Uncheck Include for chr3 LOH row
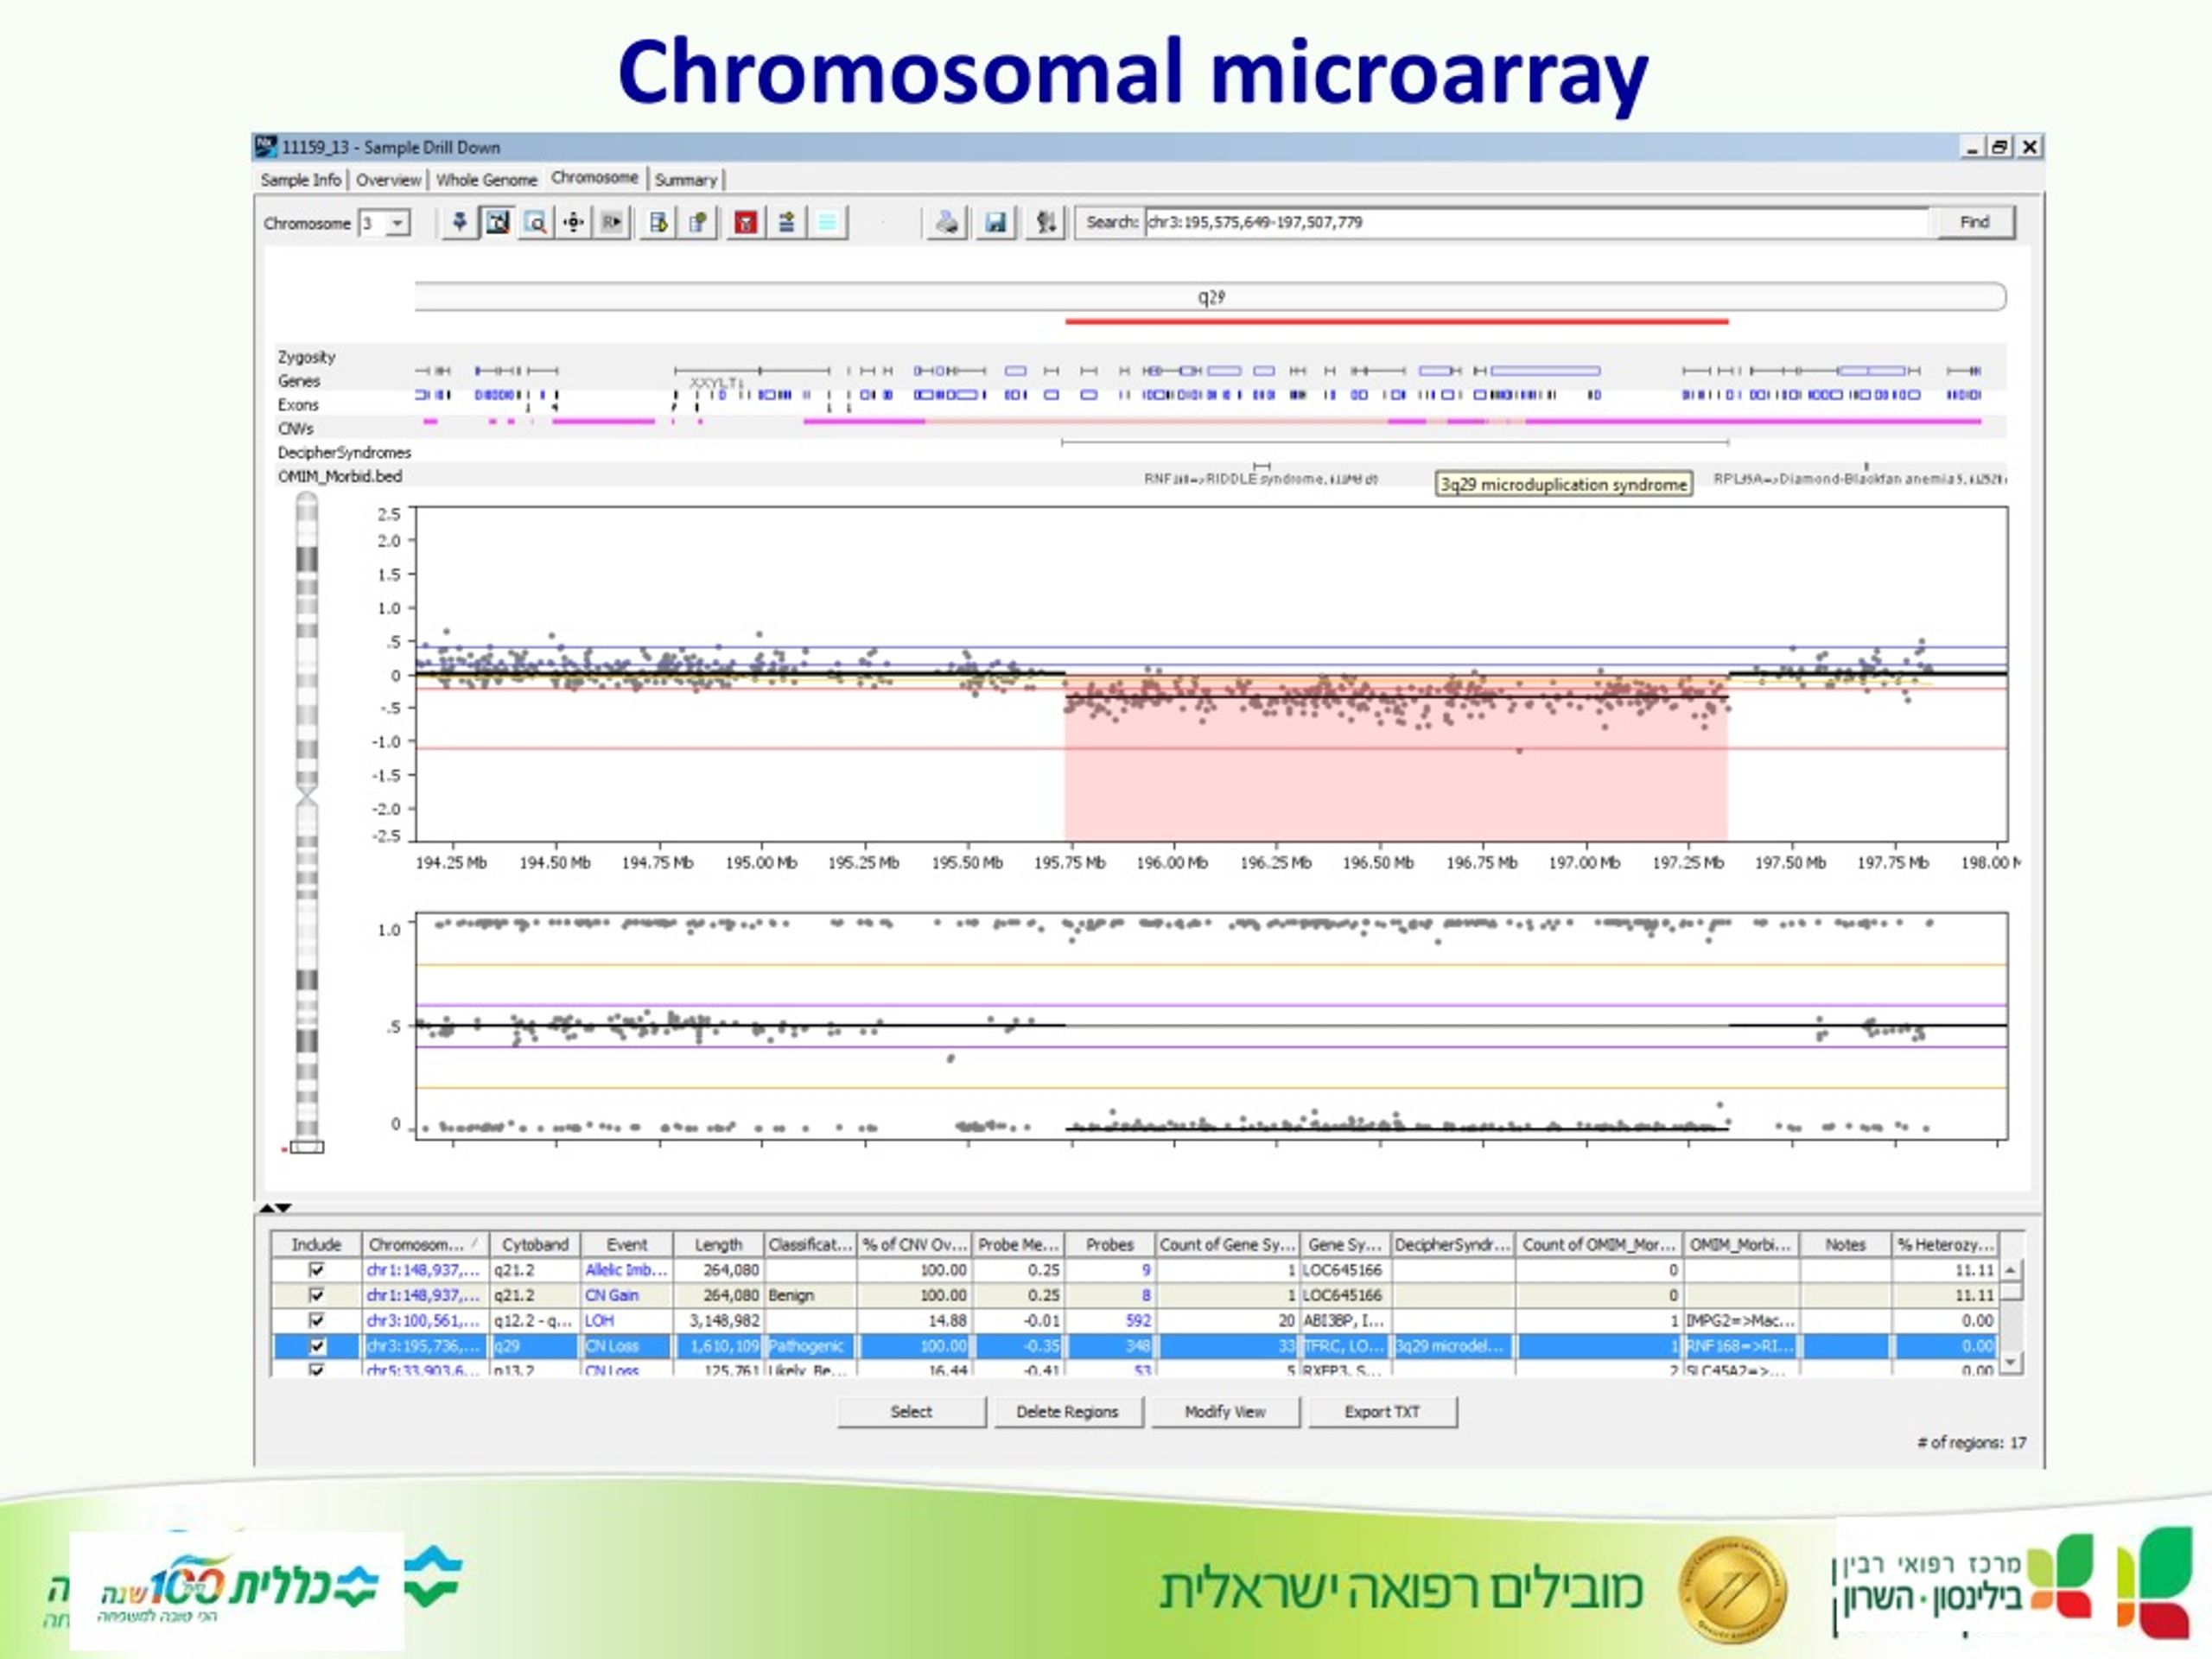The height and width of the screenshot is (1659, 2212). click(316, 1320)
